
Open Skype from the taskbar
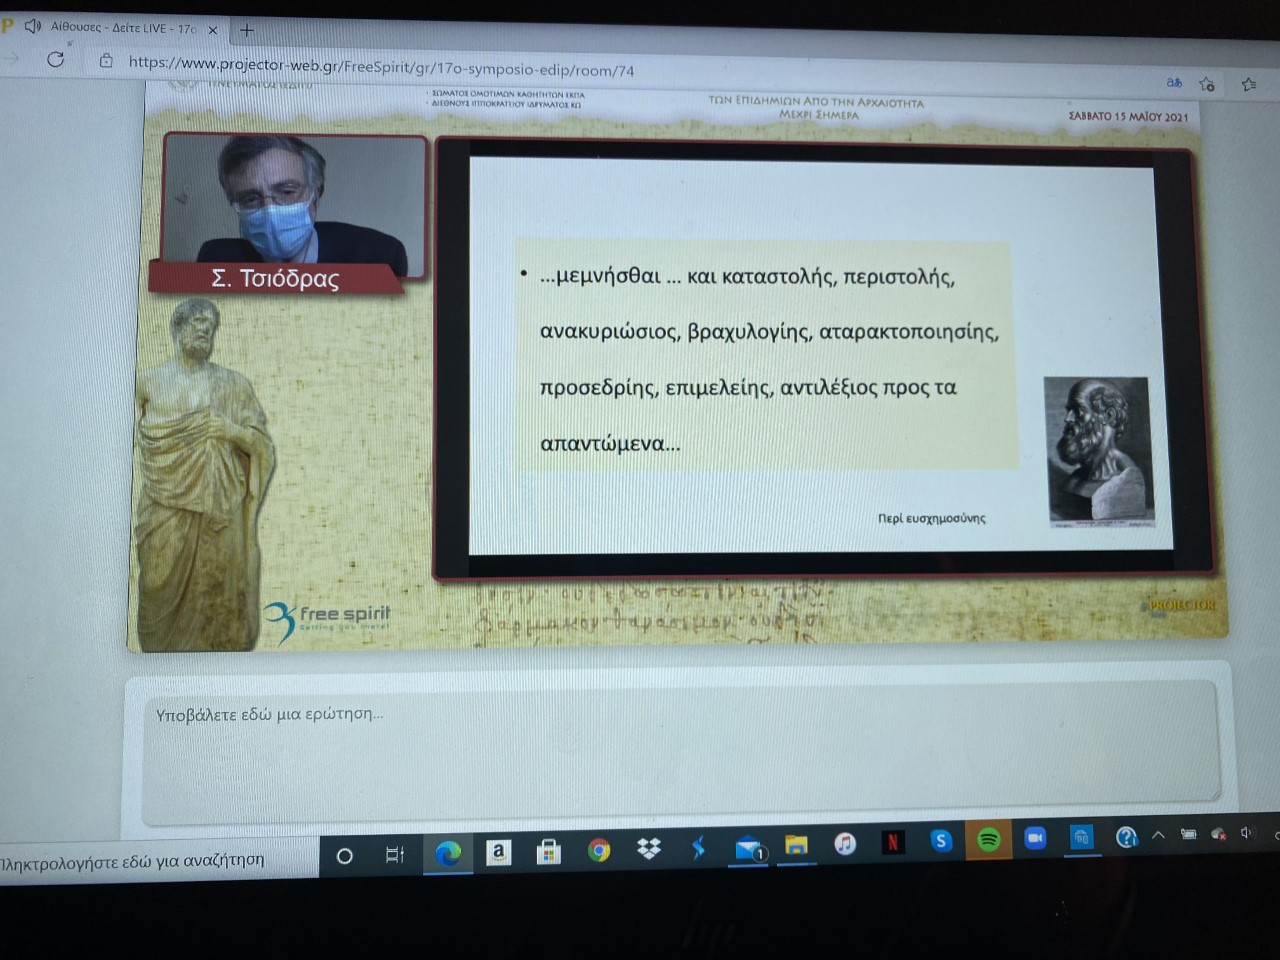point(940,841)
